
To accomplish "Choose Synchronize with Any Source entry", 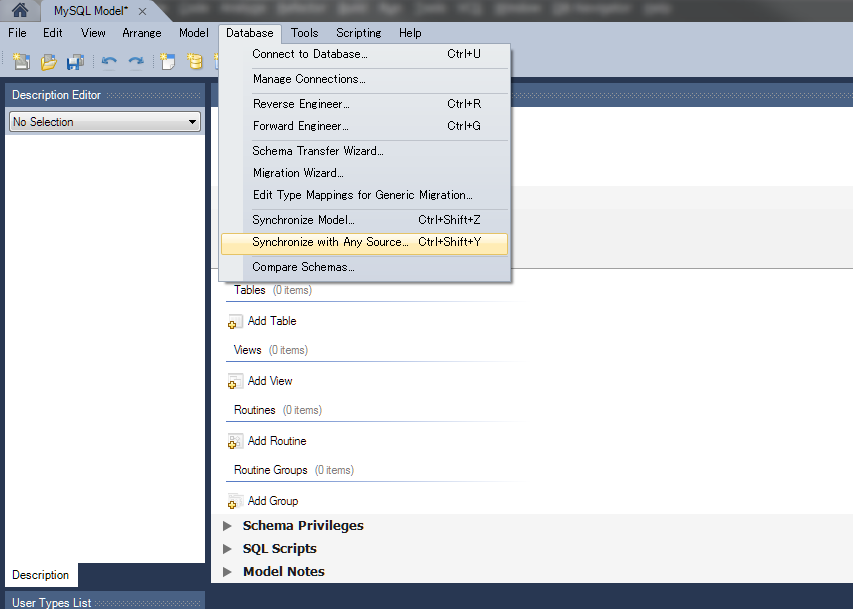I will tap(364, 242).
